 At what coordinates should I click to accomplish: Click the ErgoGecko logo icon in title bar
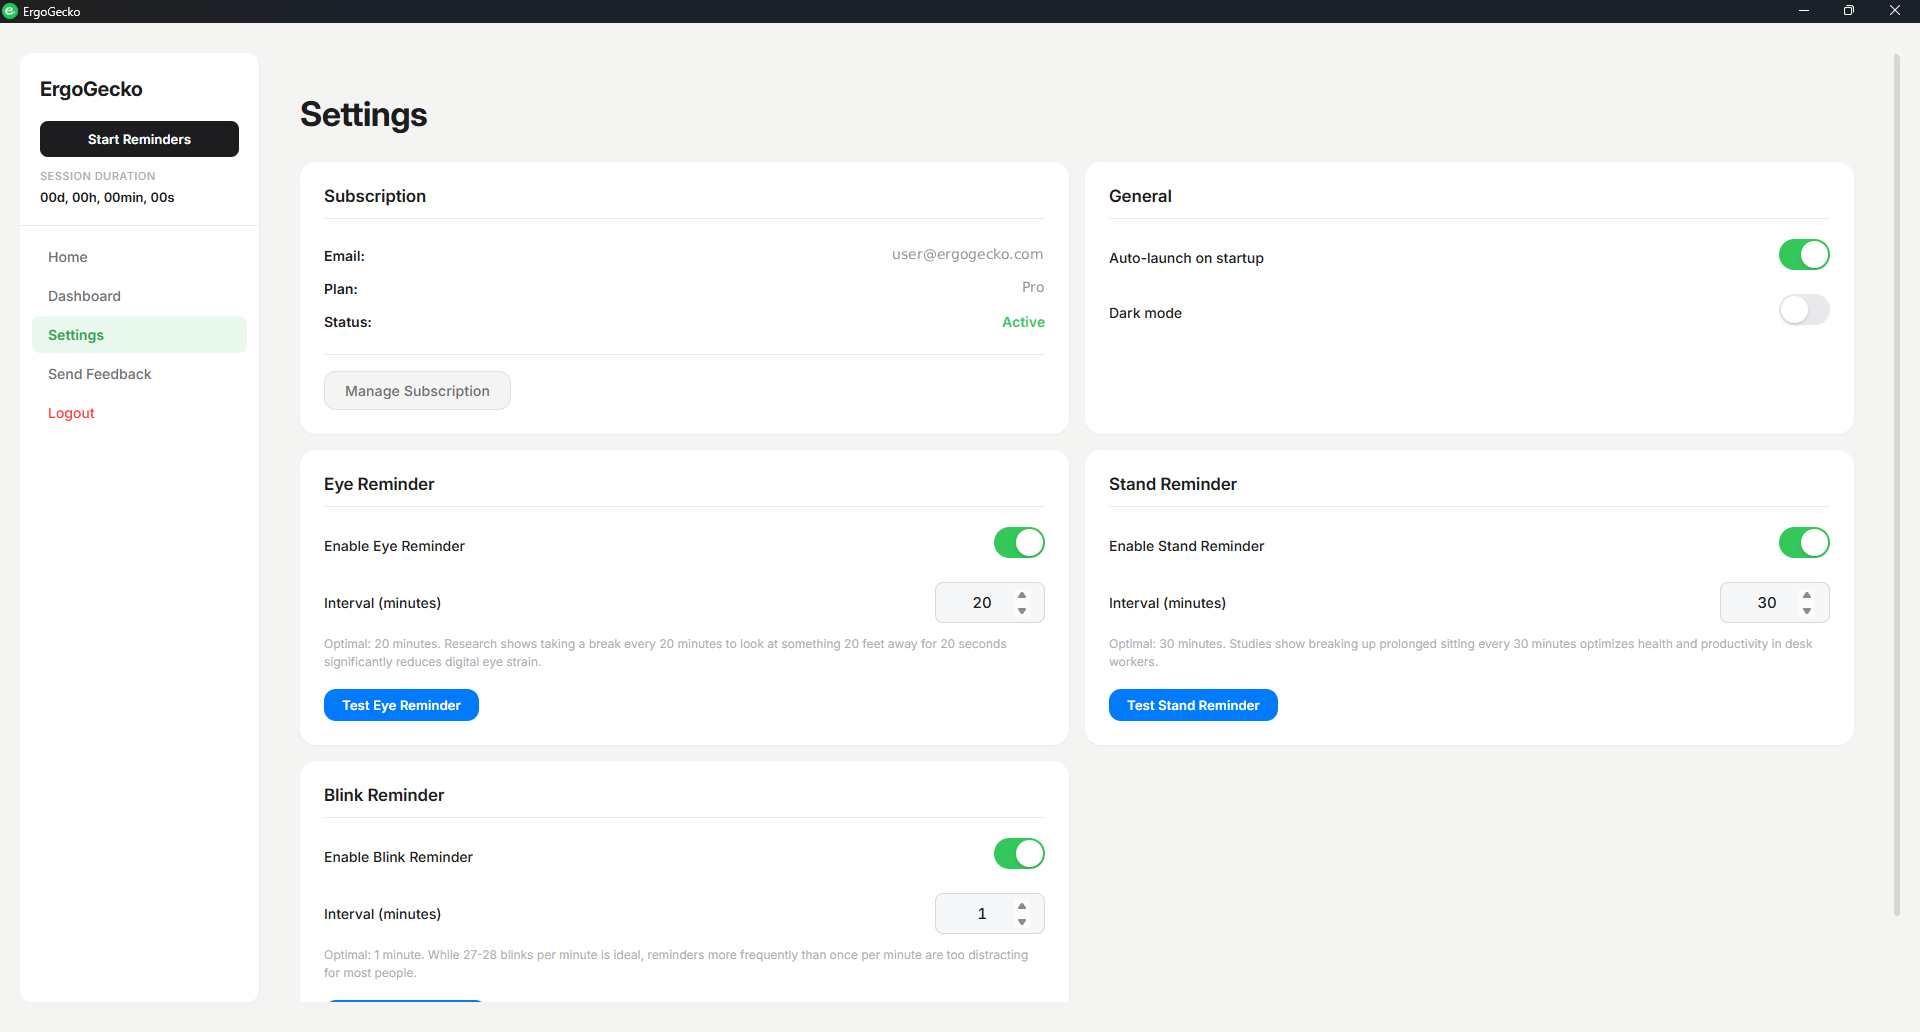pos(12,11)
